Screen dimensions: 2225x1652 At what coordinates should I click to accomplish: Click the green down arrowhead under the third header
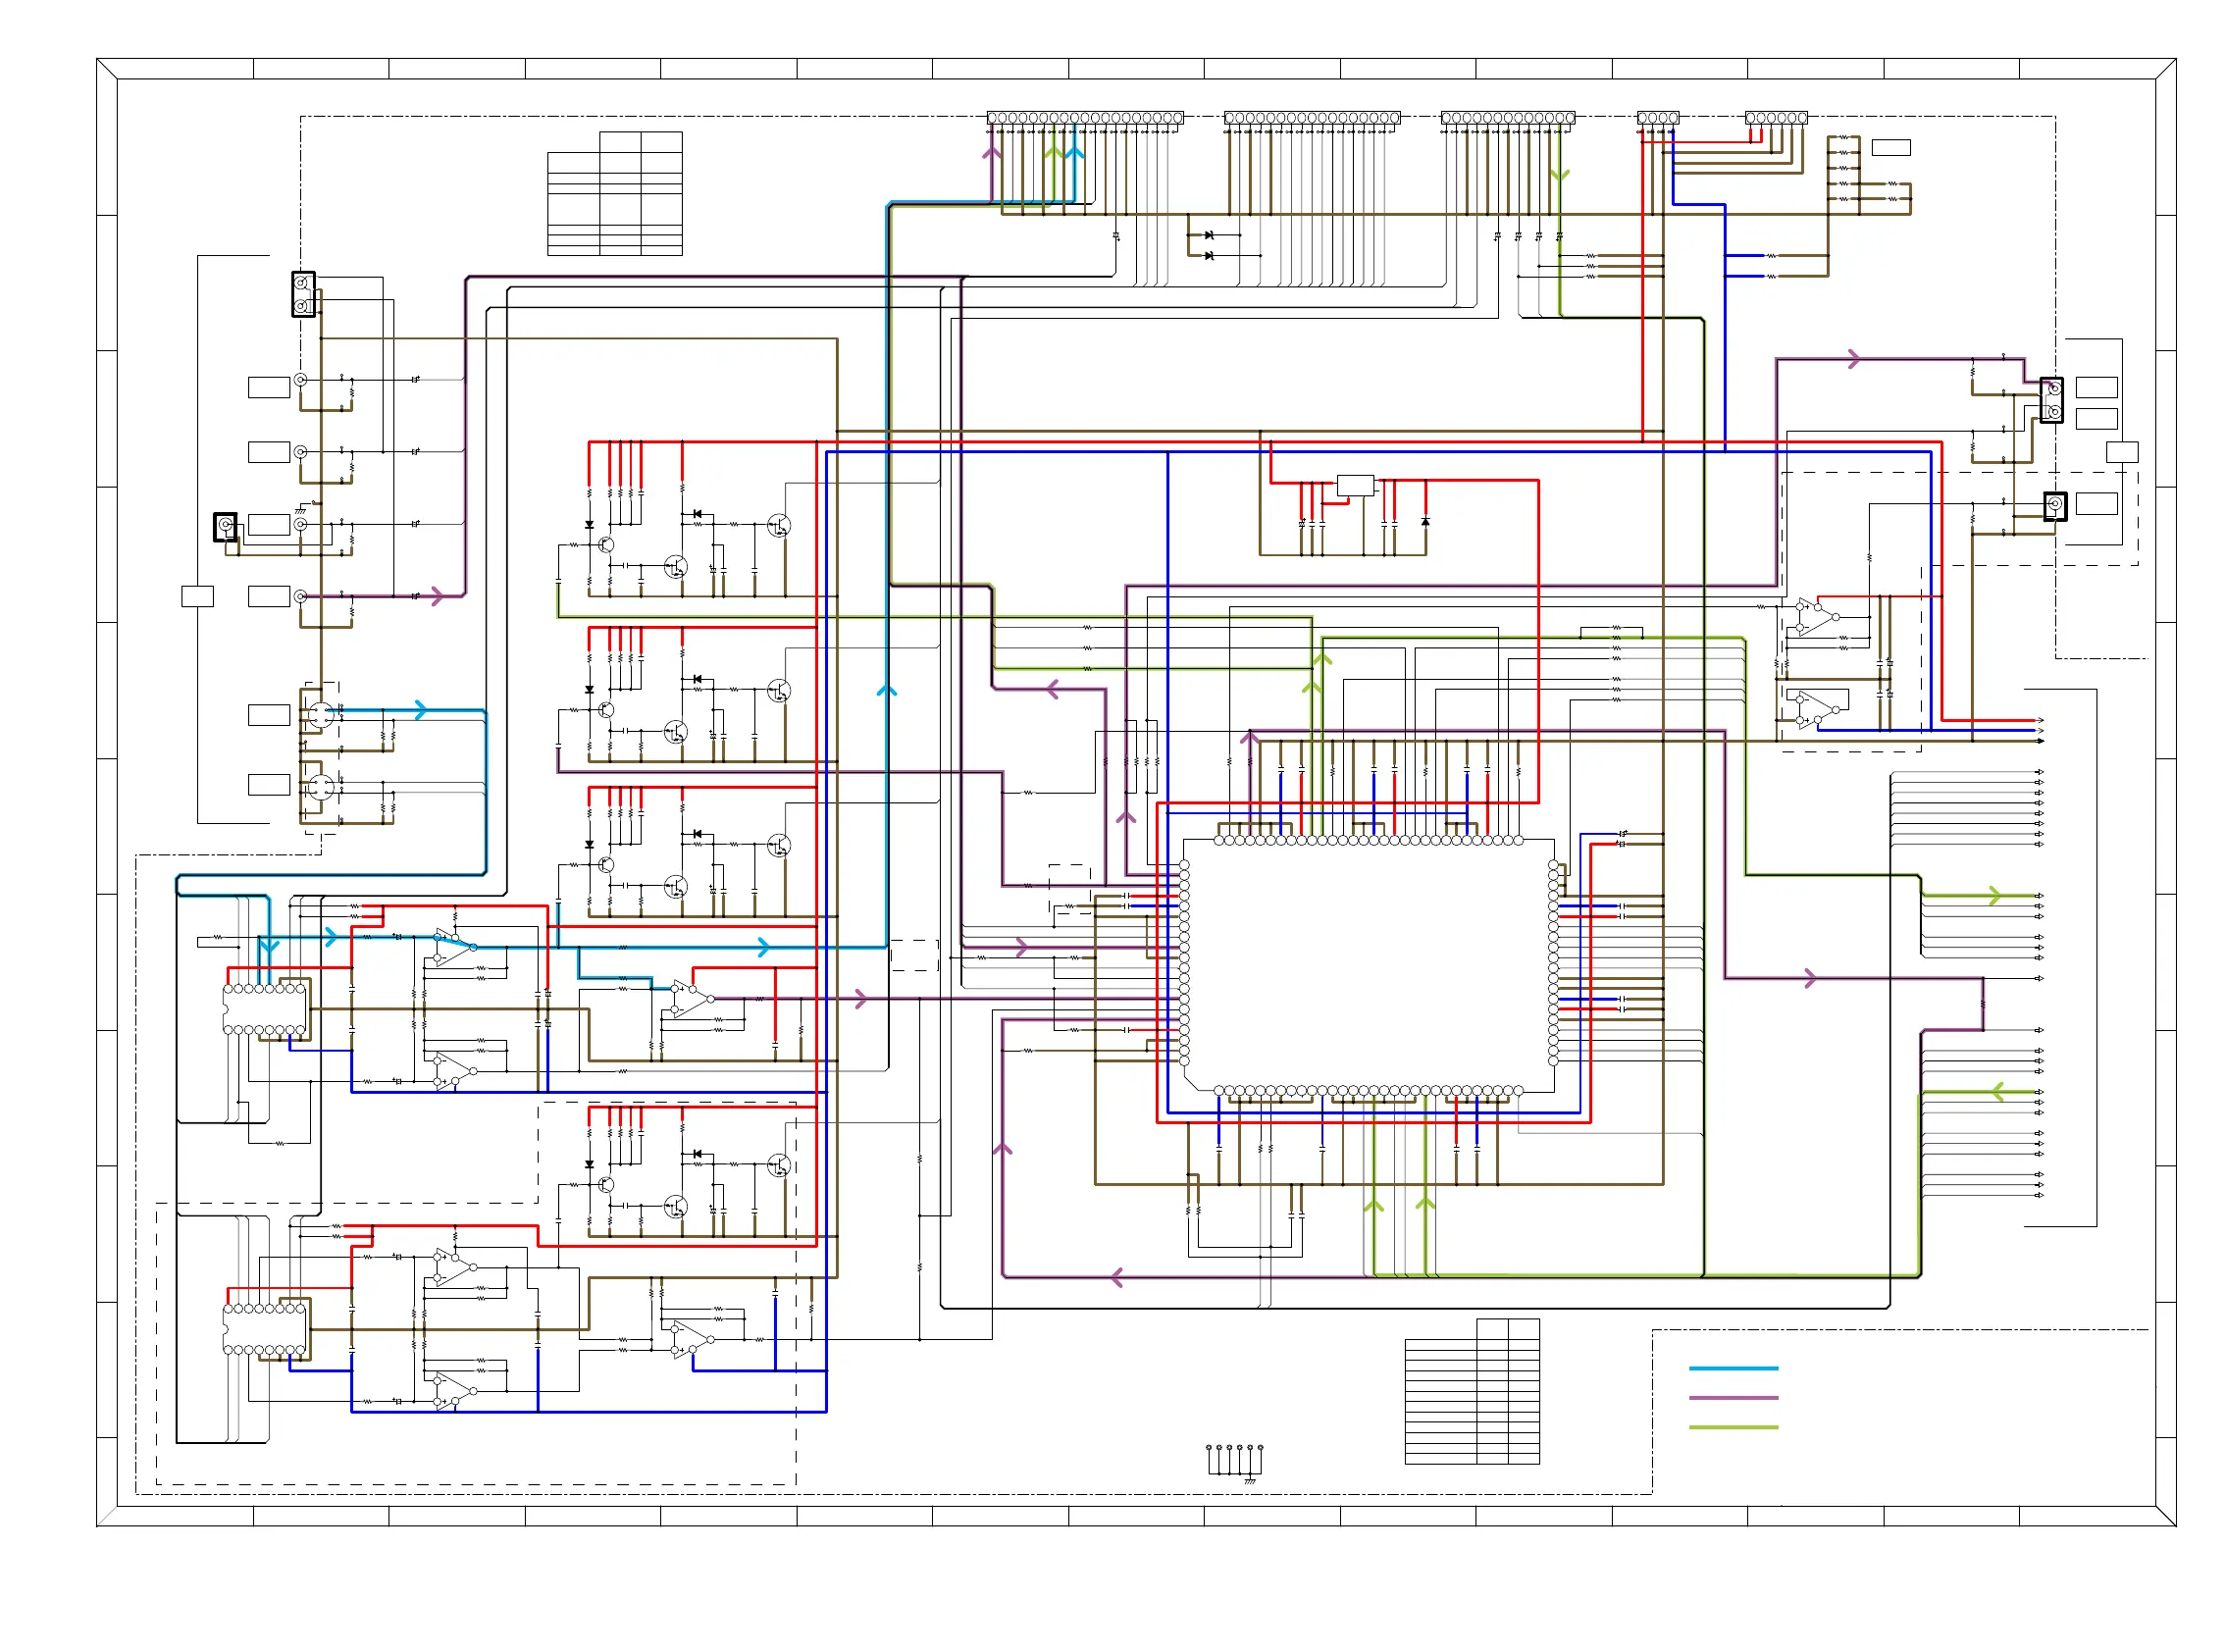pyautogui.click(x=1560, y=175)
